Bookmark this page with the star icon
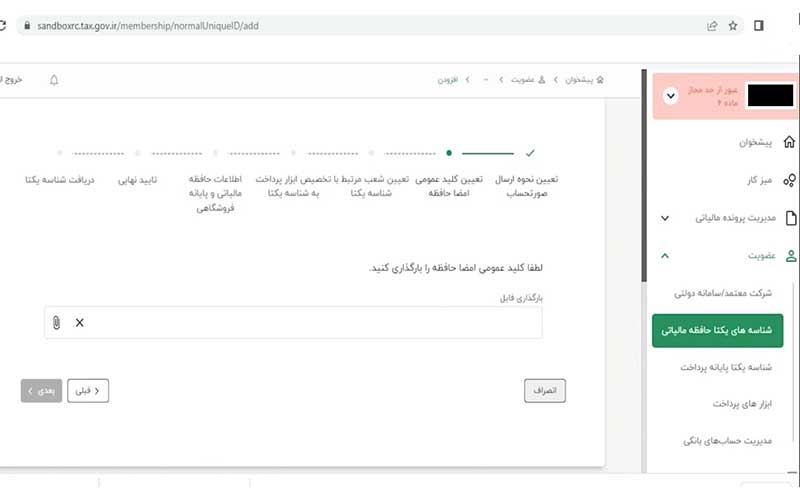This screenshot has width=800, height=500. [732, 26]
